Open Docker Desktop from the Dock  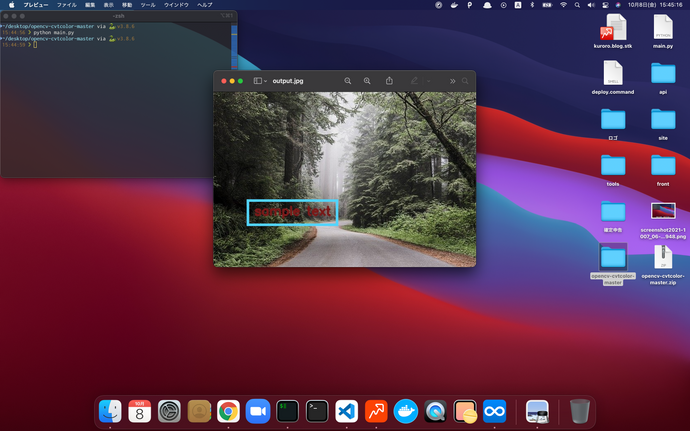coord(405,411)
